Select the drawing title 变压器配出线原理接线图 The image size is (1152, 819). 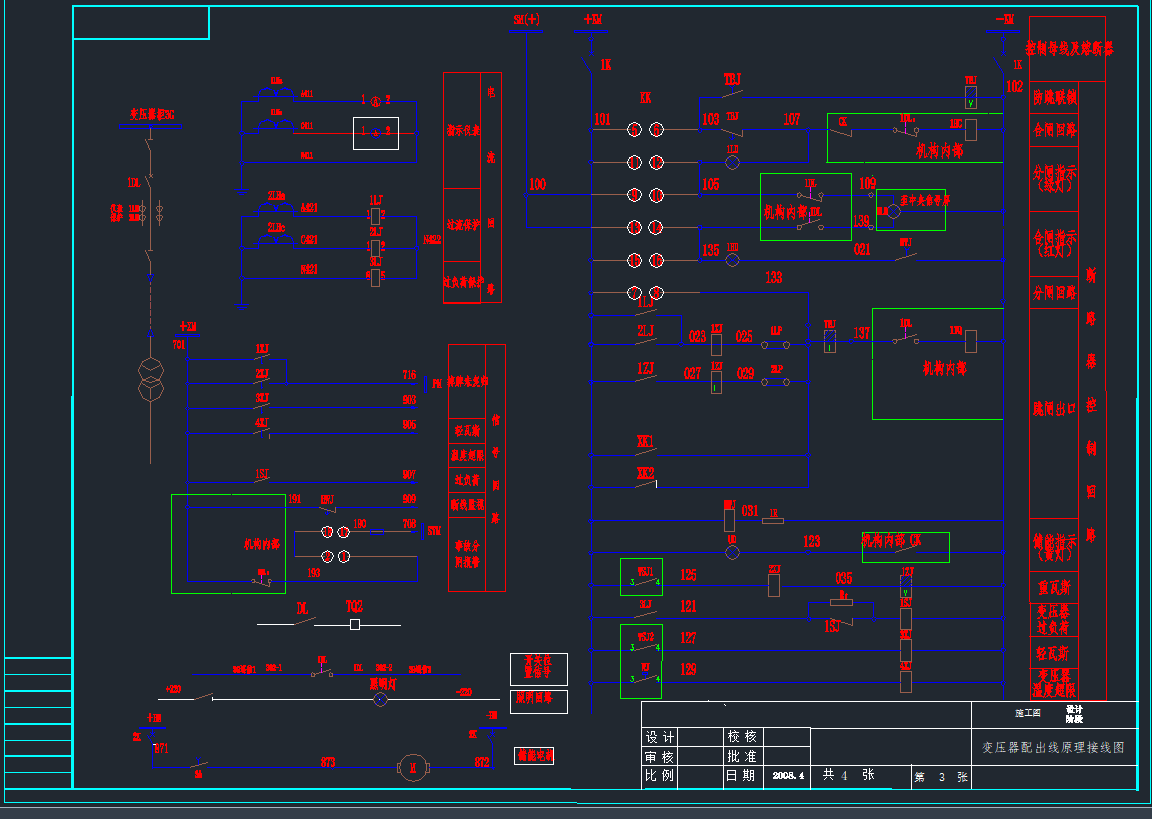(1053, 747)
